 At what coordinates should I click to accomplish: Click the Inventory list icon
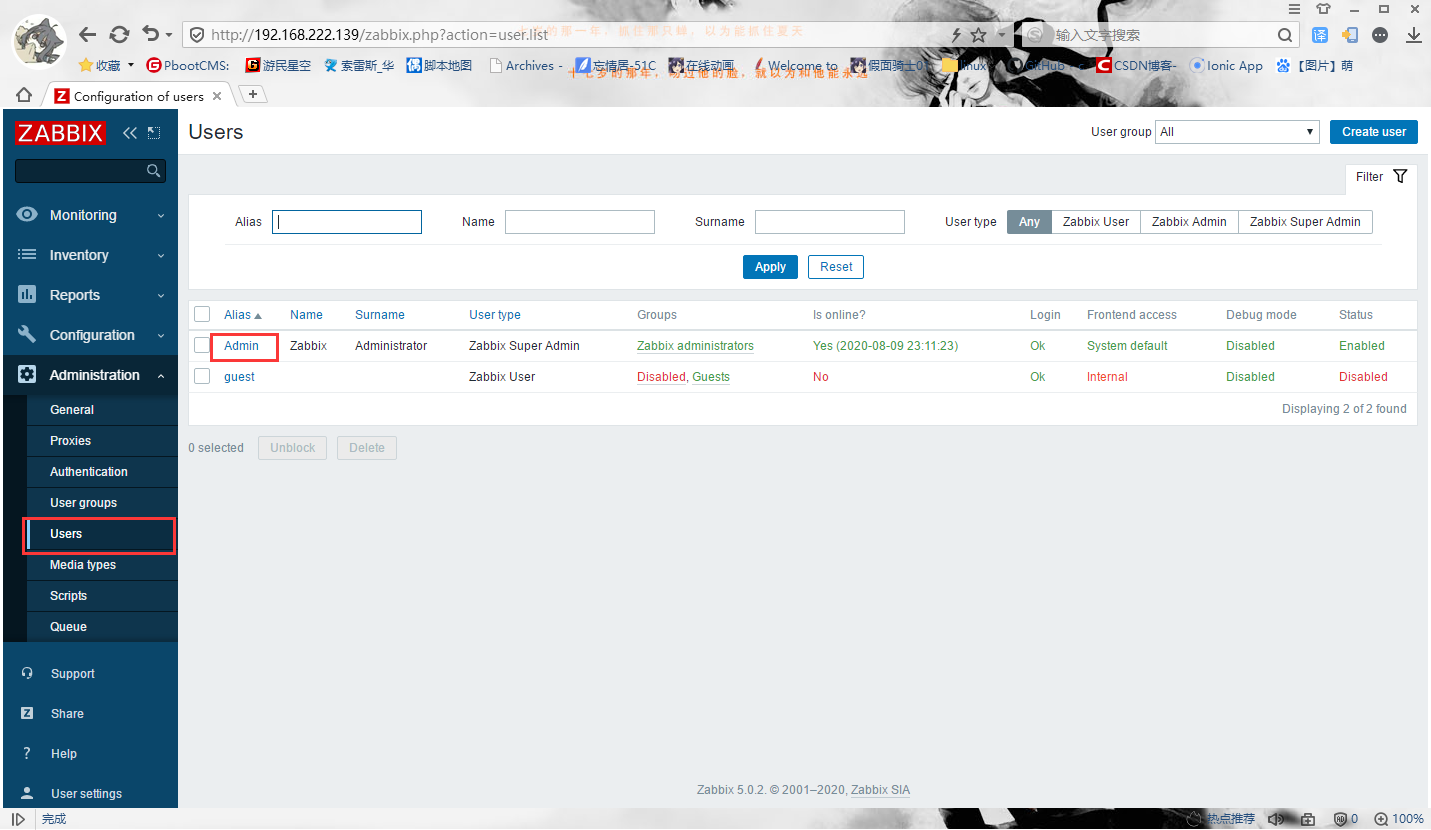[x=27, y=255]
